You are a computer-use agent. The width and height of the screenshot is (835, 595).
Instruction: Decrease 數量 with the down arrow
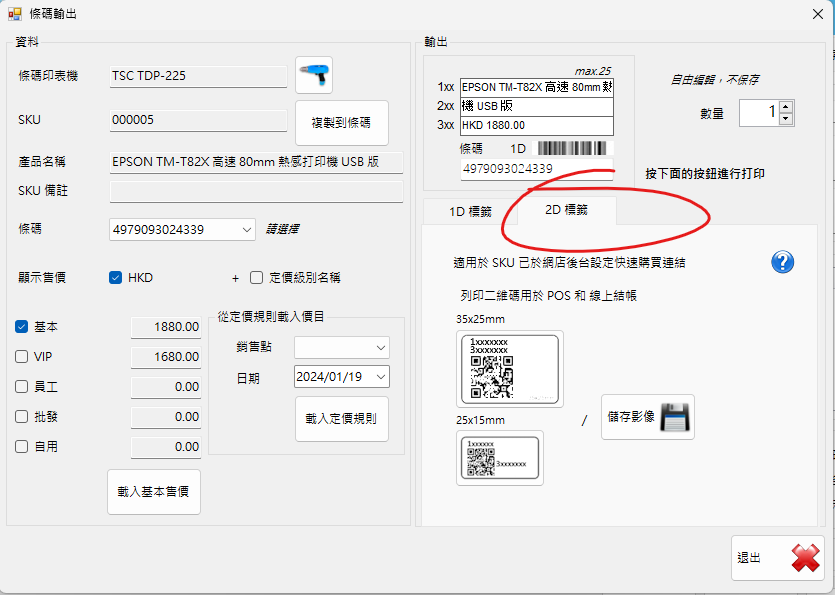[x=786, y=119]
